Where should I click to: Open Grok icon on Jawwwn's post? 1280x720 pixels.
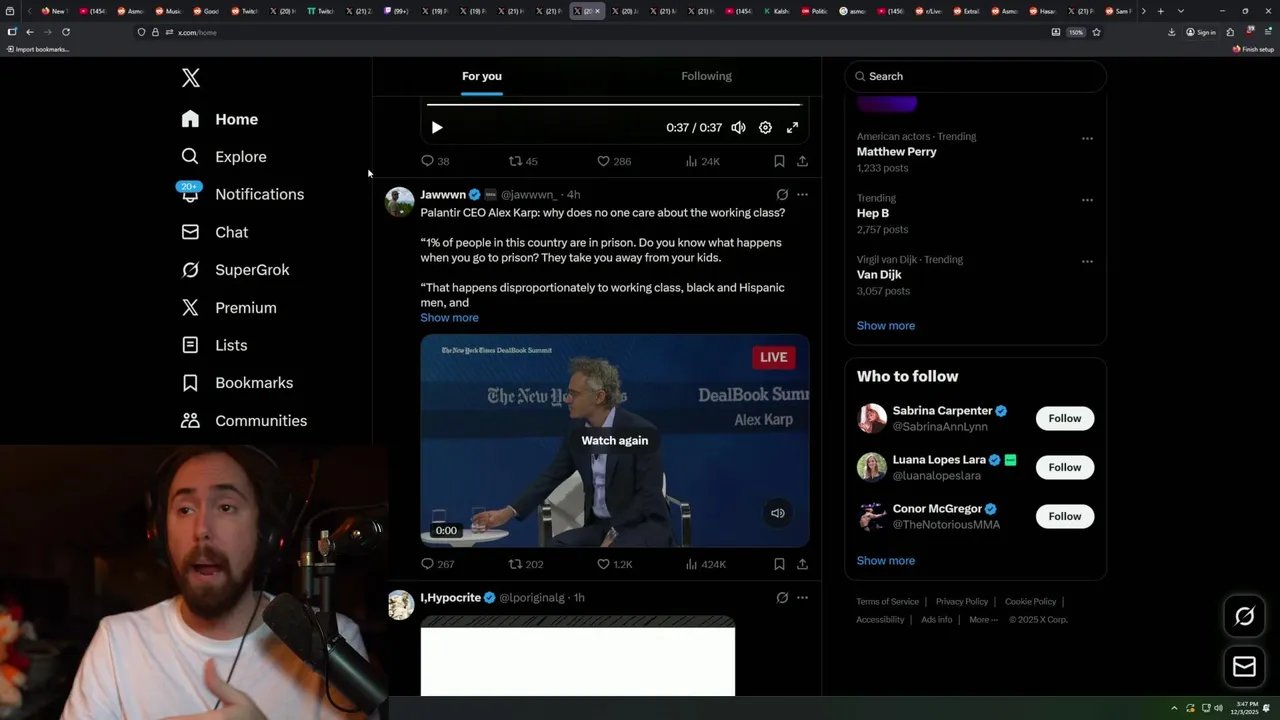[x=782, y=195]
